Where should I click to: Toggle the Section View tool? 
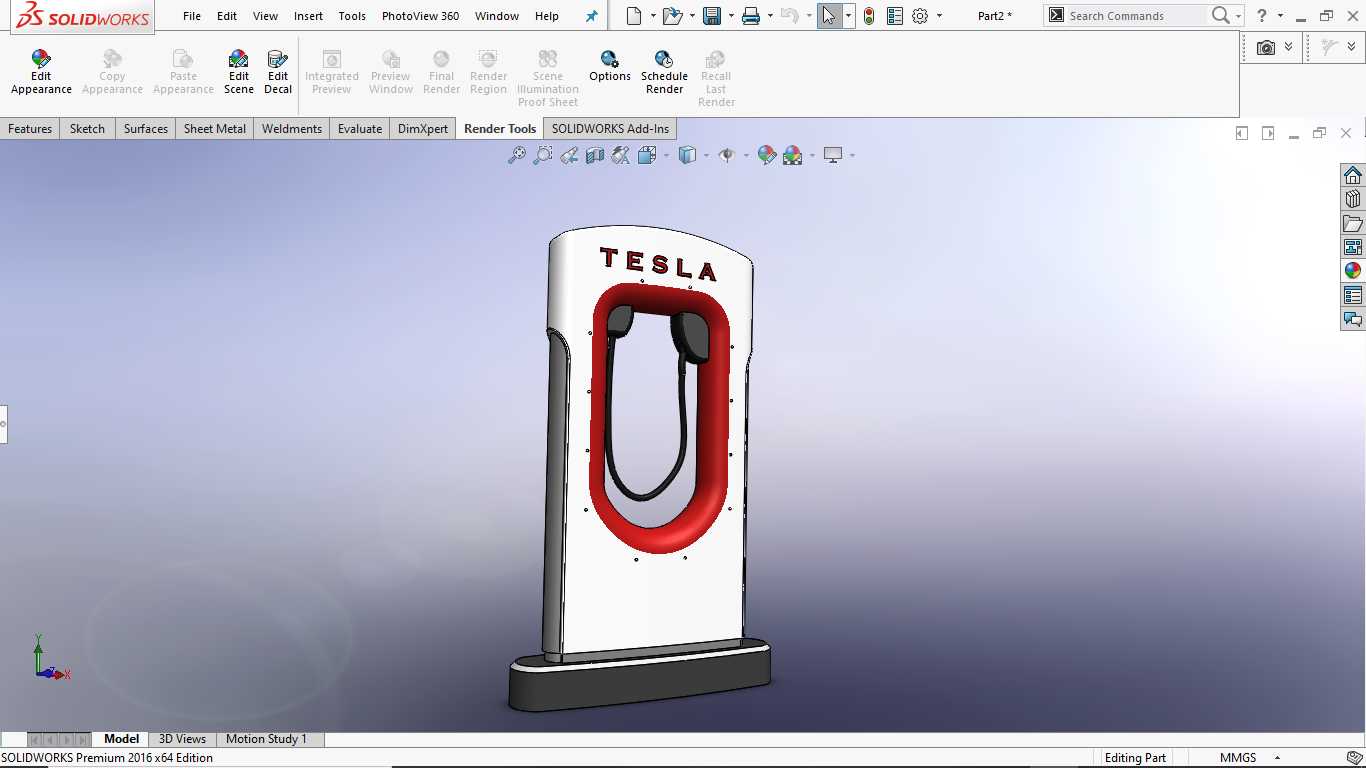pyautogui.click(x=595, y=155)
